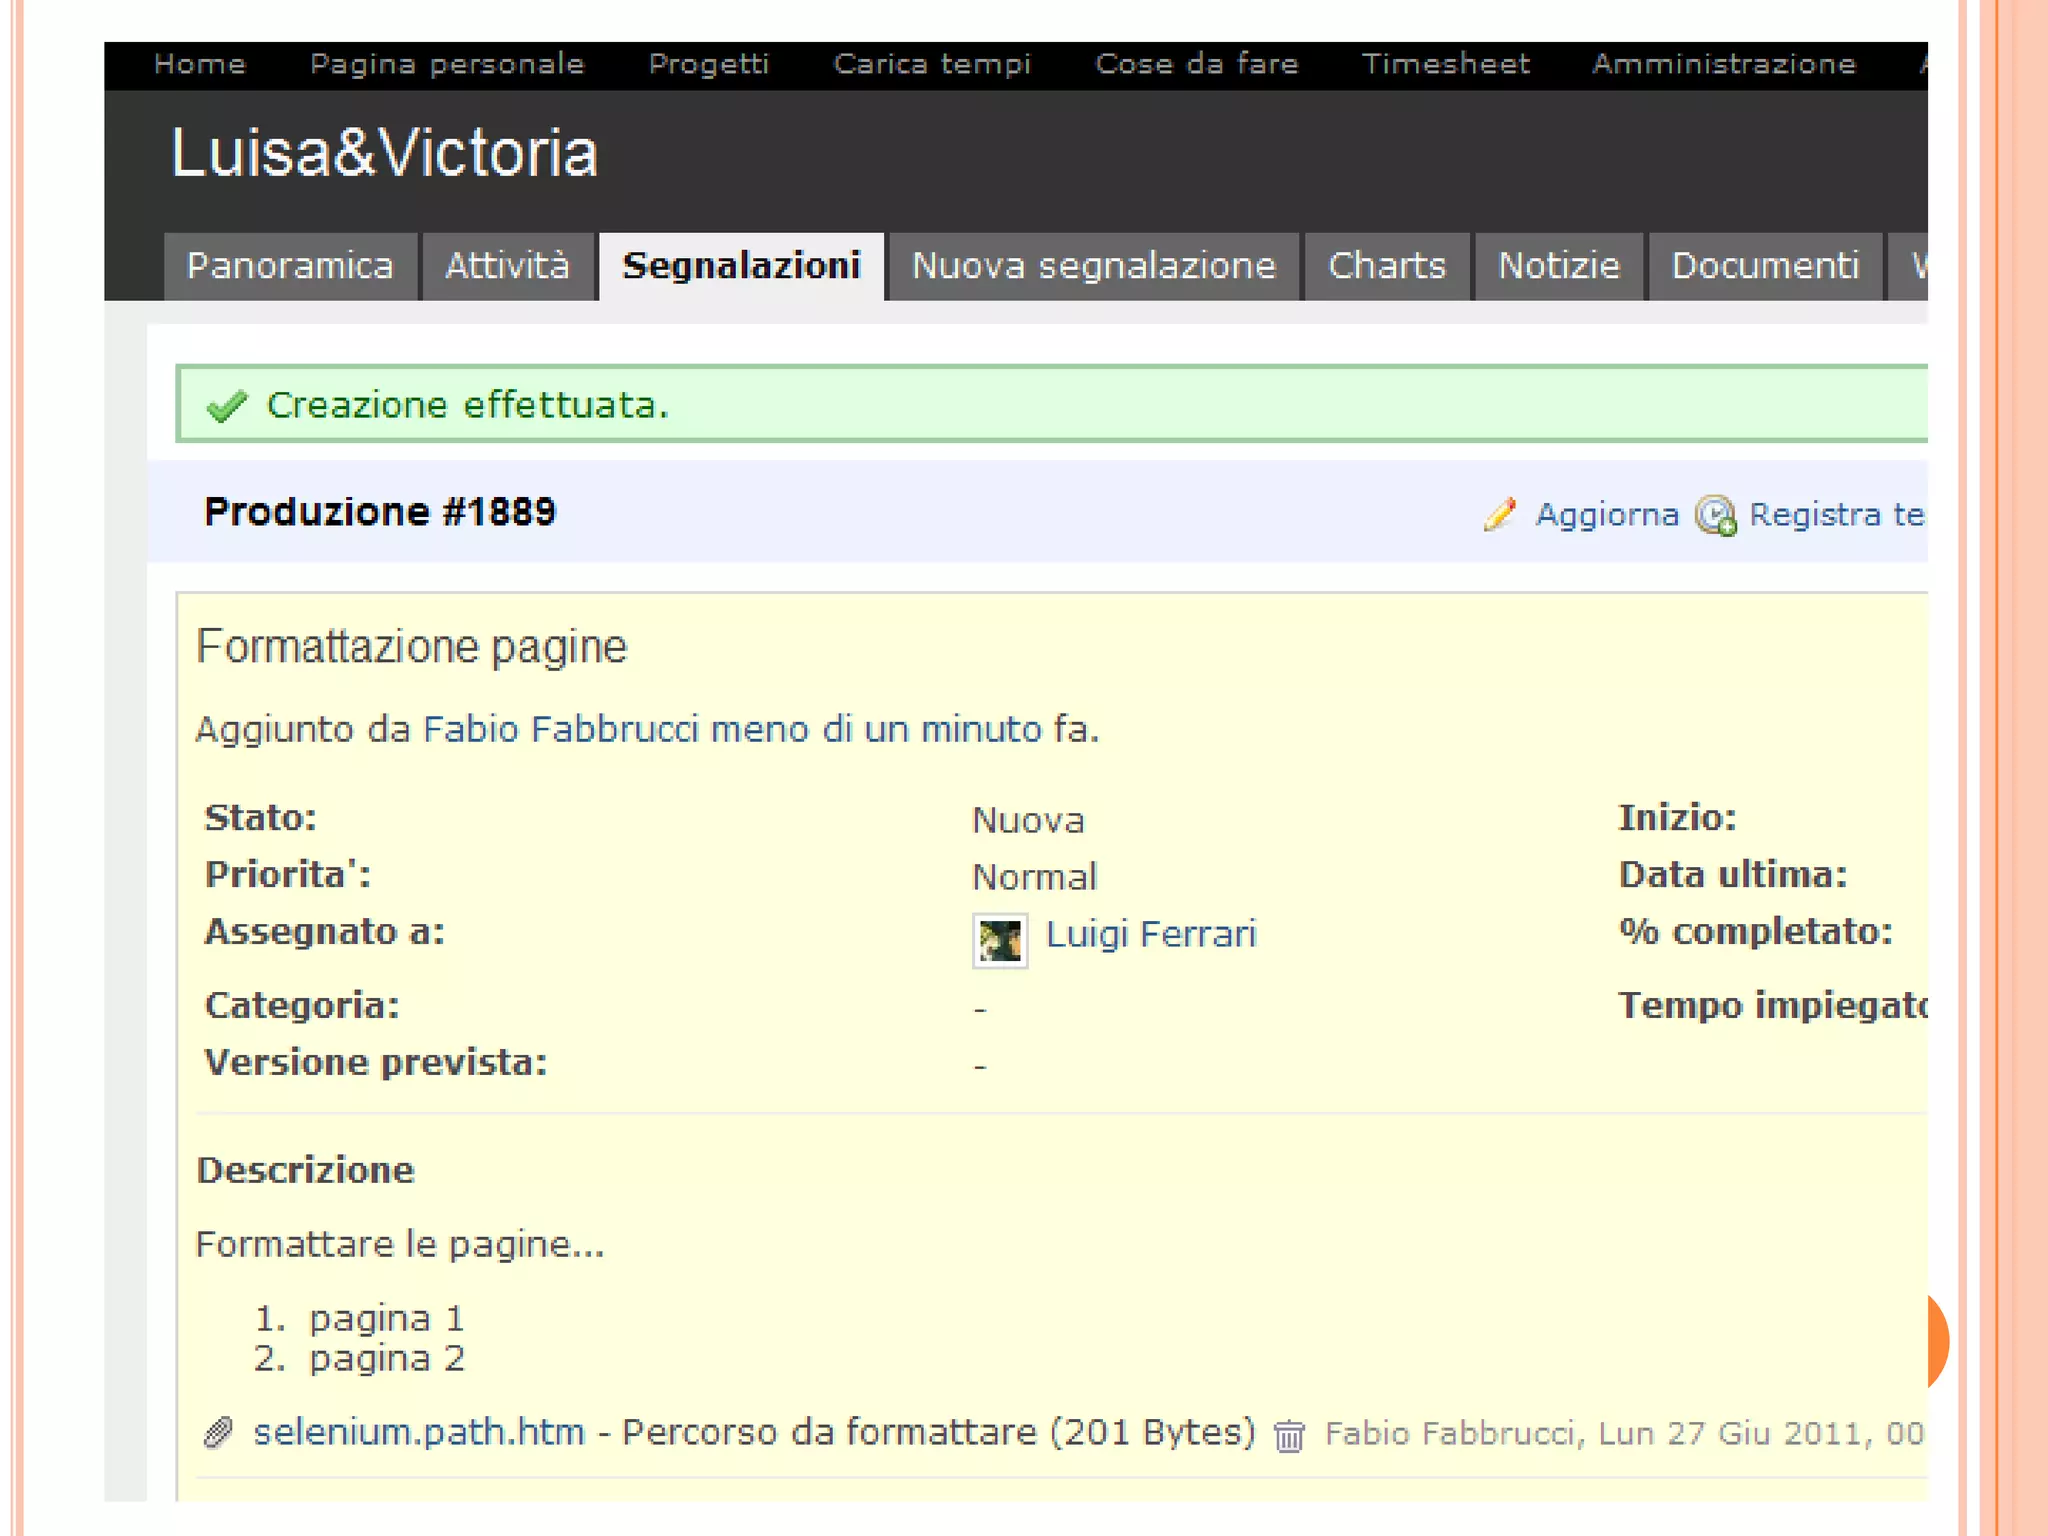The width and height of the screenshot is (2048, 1536).
Task: Open the Notizie tab
Action: (x=1558, y=266)
